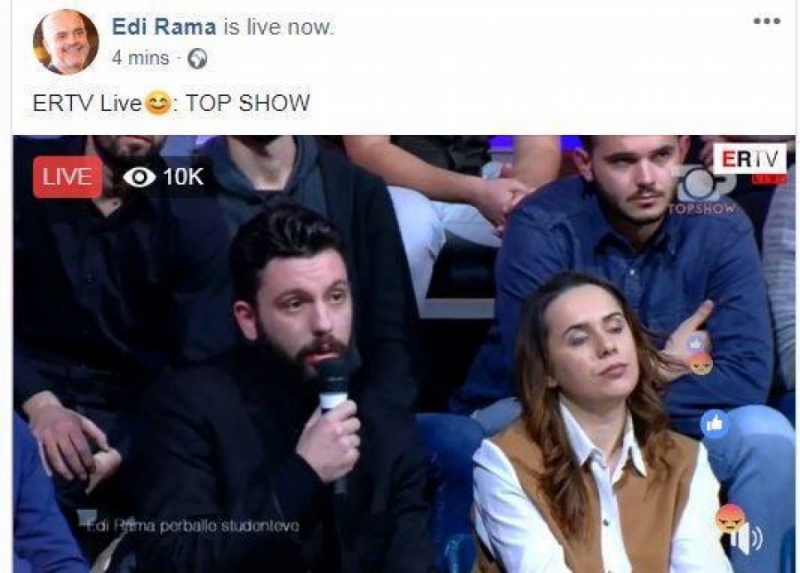
Task: Click the ERTV Live caption text
Action: [x=87, y=104]
